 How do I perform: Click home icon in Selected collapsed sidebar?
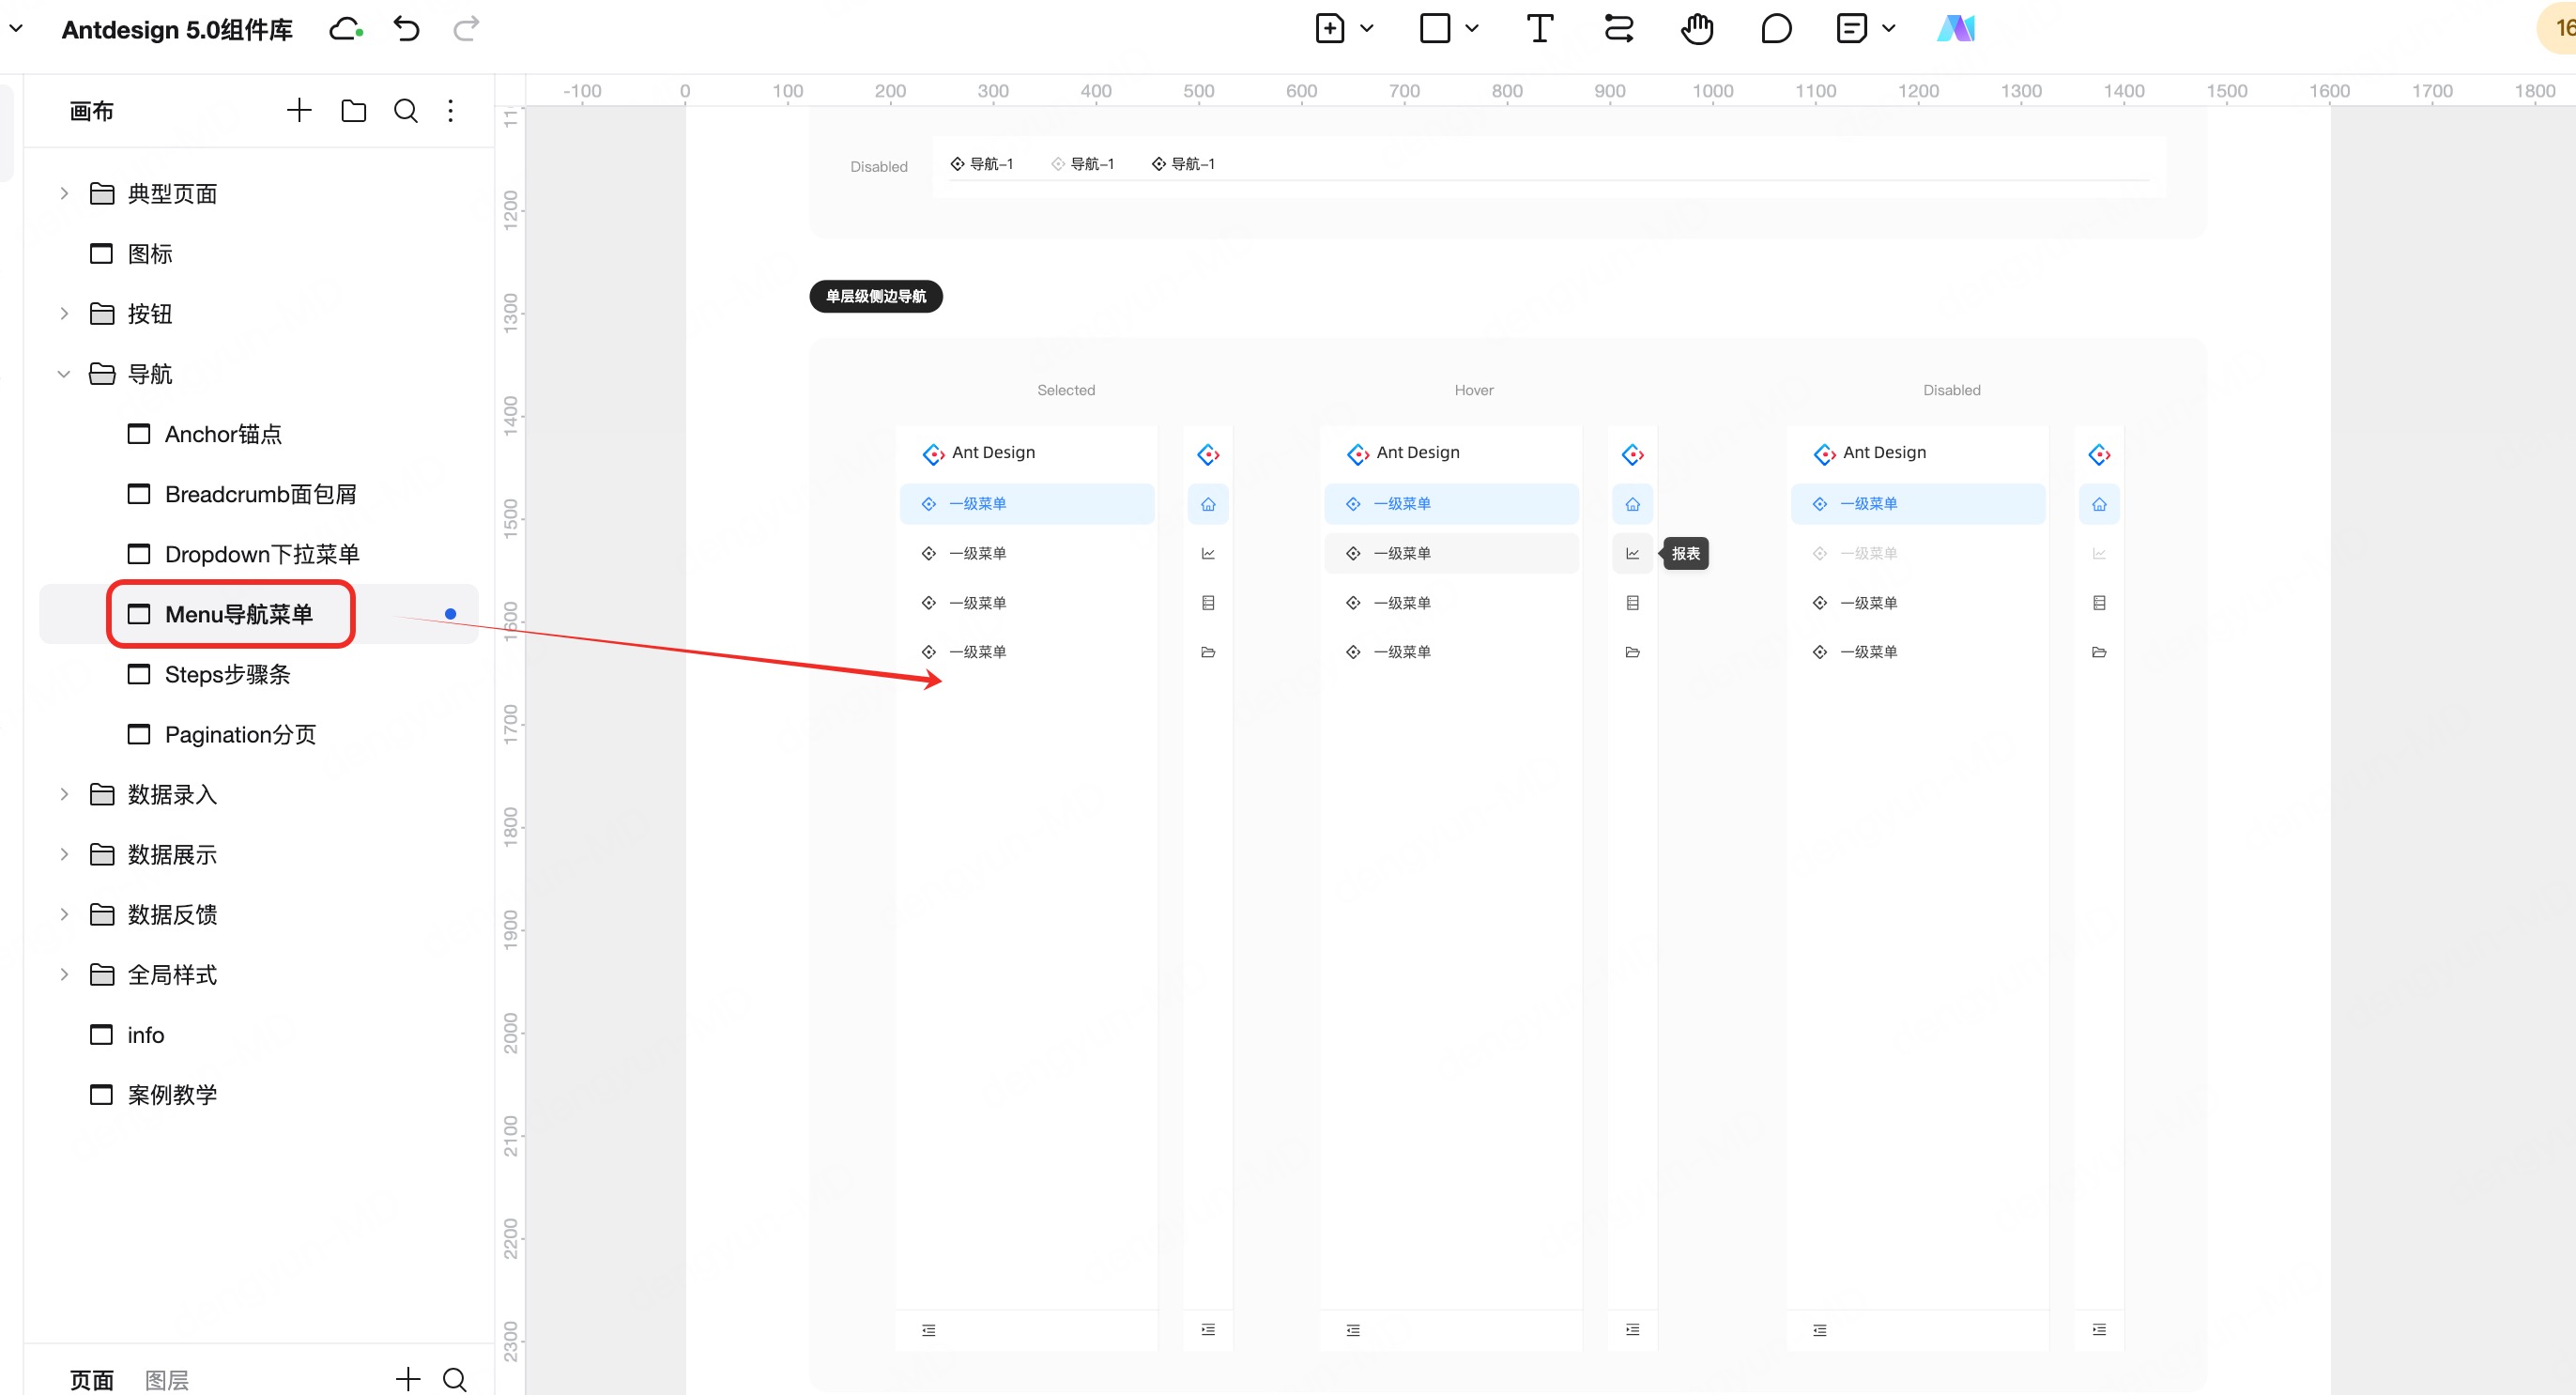[1208, 504]
